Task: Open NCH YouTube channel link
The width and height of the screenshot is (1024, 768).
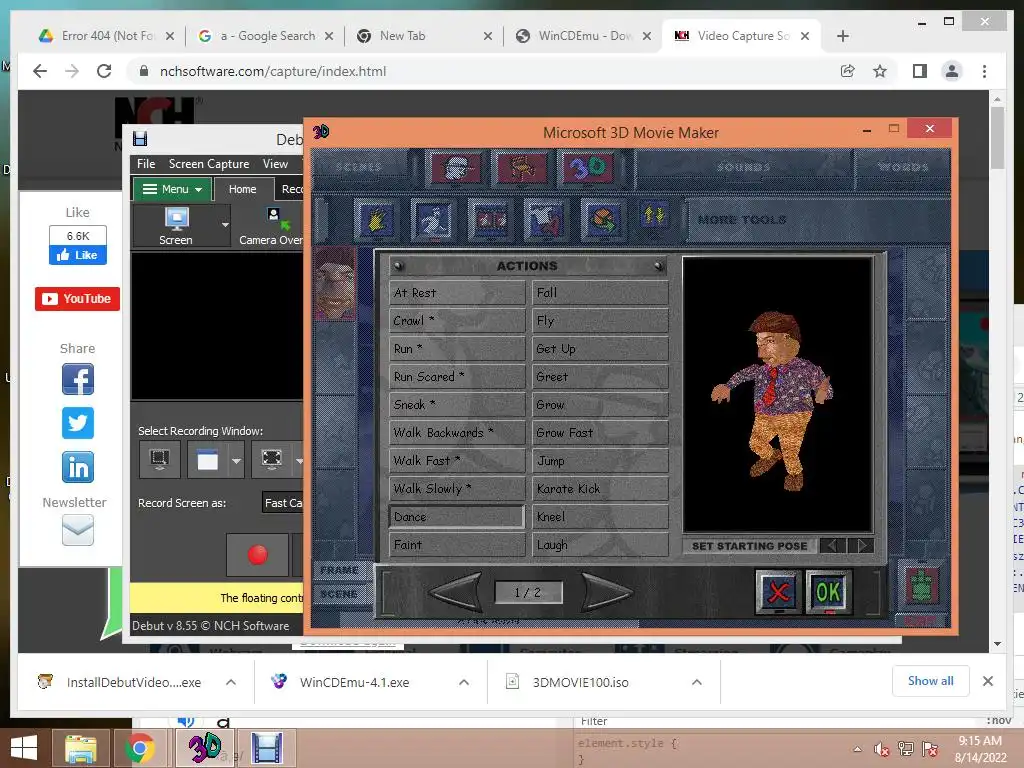Action: coord(77,299)
